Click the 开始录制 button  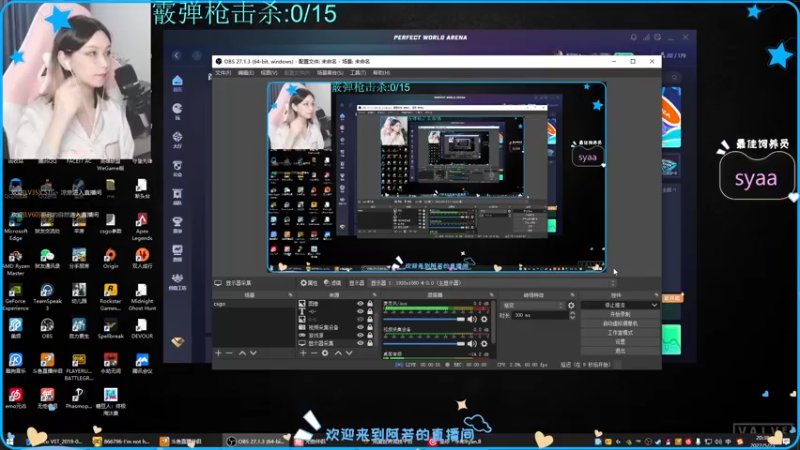tap(620, 314)
